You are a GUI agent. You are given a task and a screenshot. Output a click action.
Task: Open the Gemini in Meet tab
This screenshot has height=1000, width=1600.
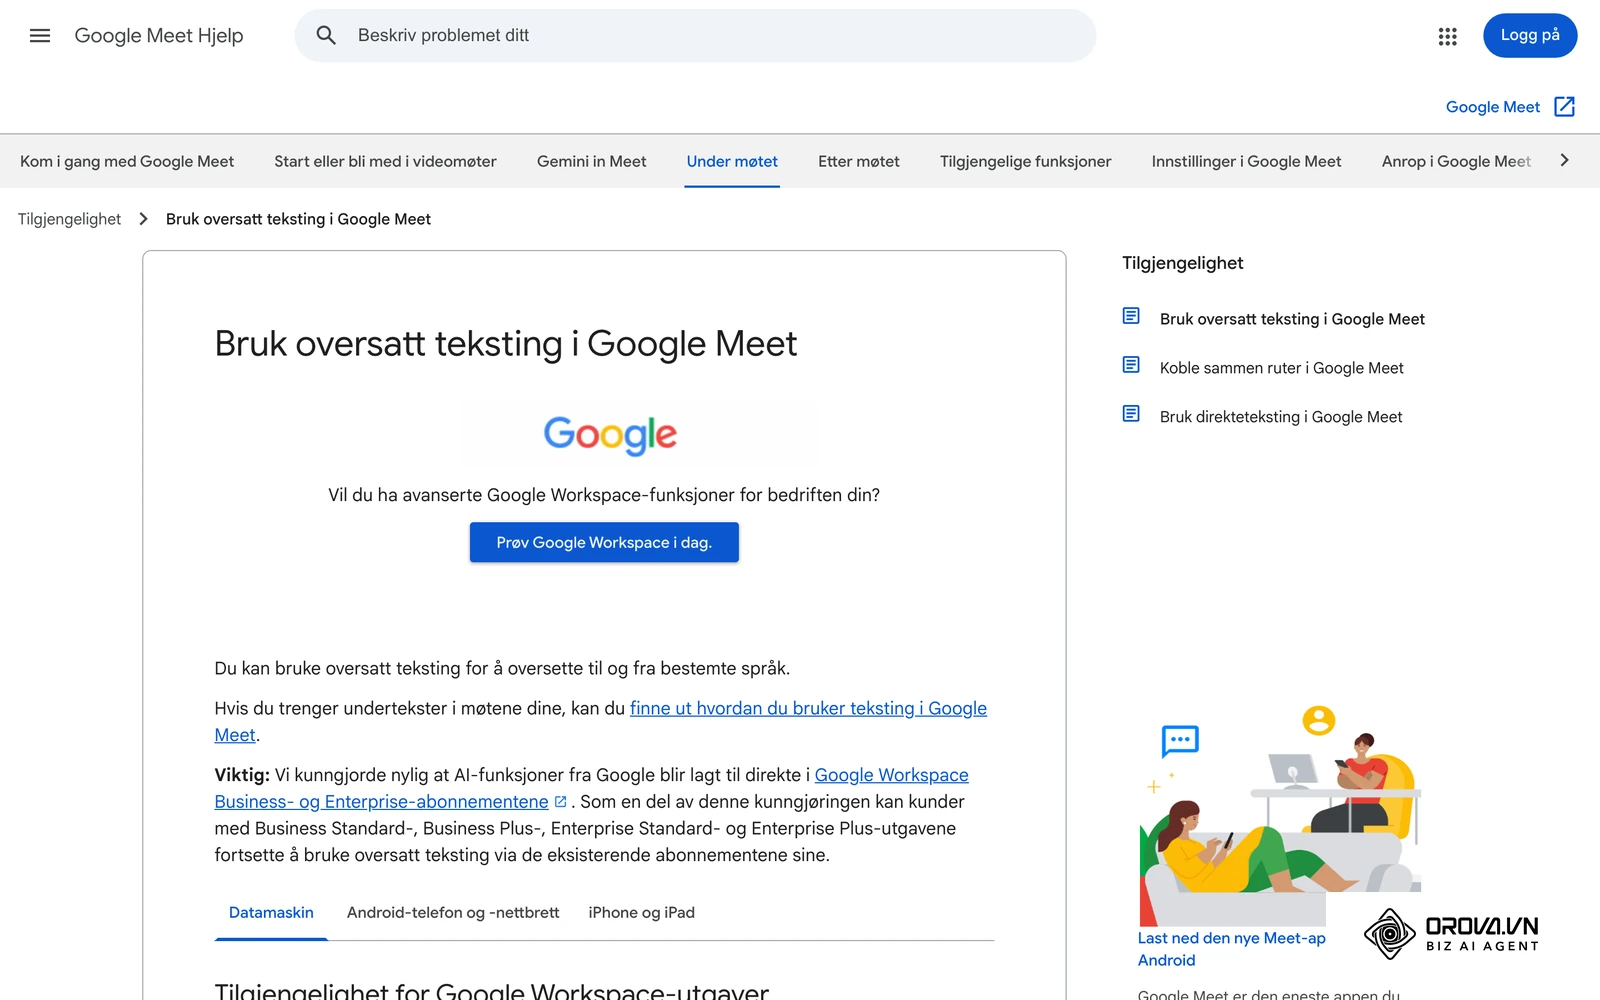[591, 161]
